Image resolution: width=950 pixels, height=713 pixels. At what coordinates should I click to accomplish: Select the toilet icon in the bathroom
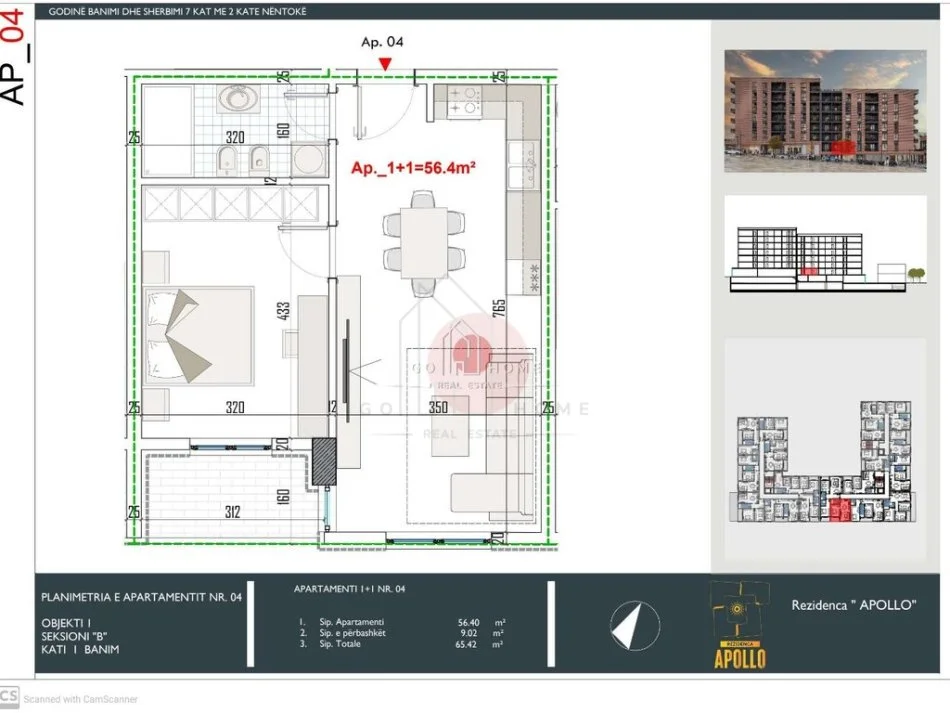coord(228,160)
